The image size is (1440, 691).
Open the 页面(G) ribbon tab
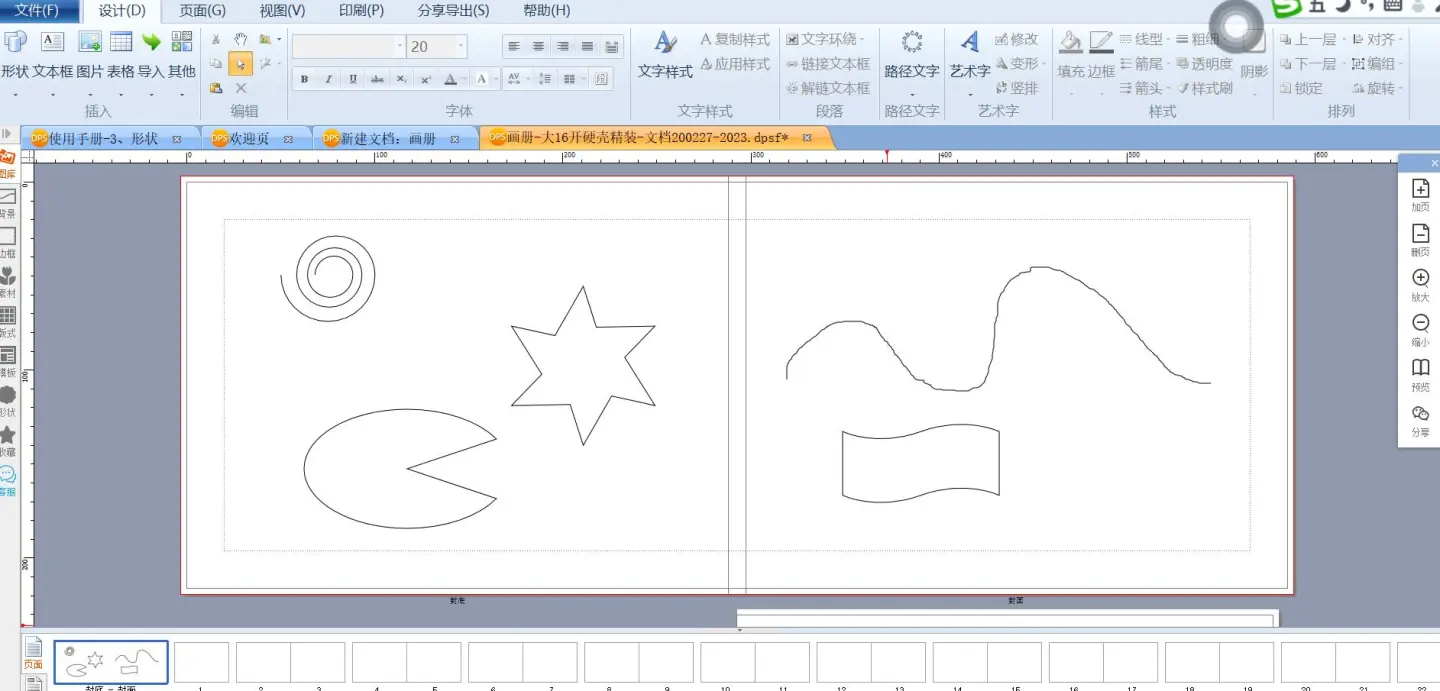tap(202, 11)
